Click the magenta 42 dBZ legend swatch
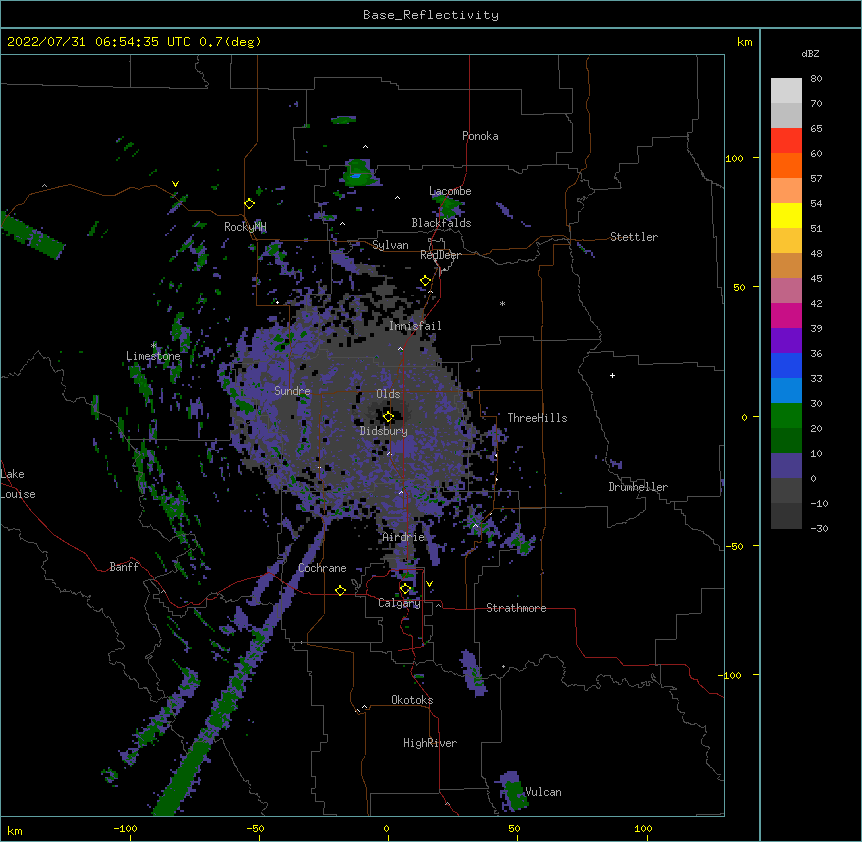The image size is (862, 842). click(786, 315)
